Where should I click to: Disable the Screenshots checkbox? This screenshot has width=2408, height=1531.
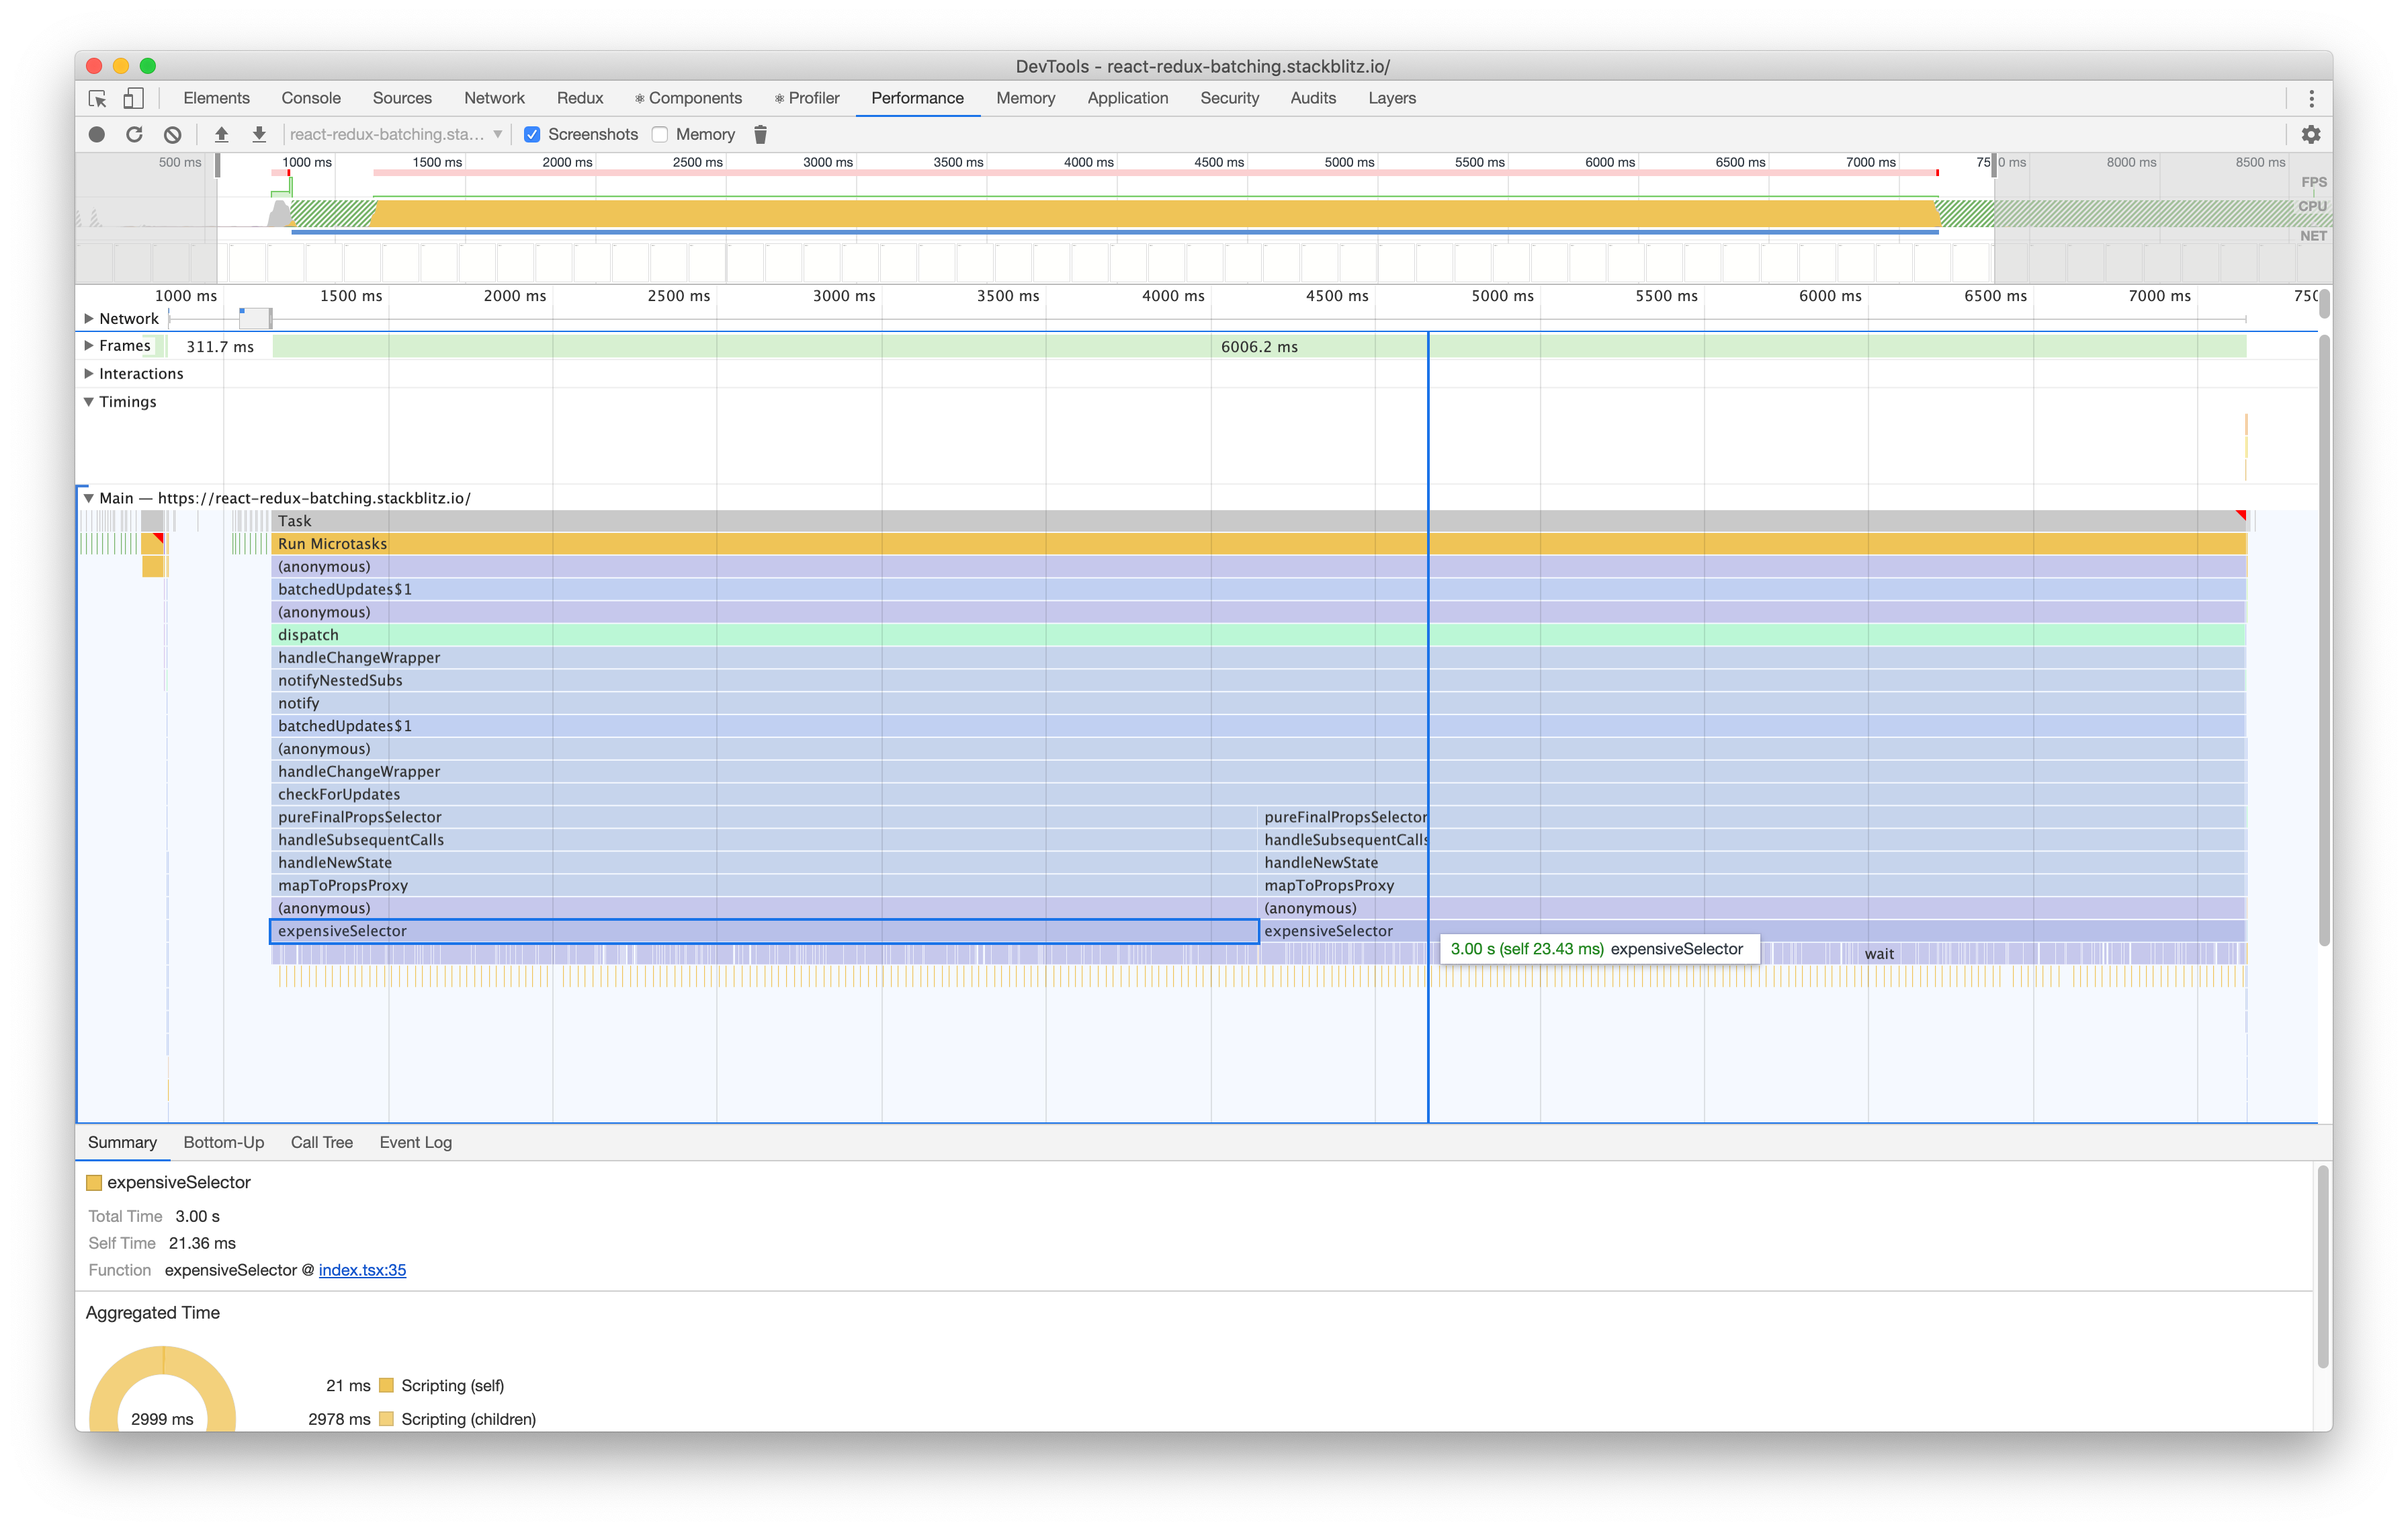(x=532, y=134)
